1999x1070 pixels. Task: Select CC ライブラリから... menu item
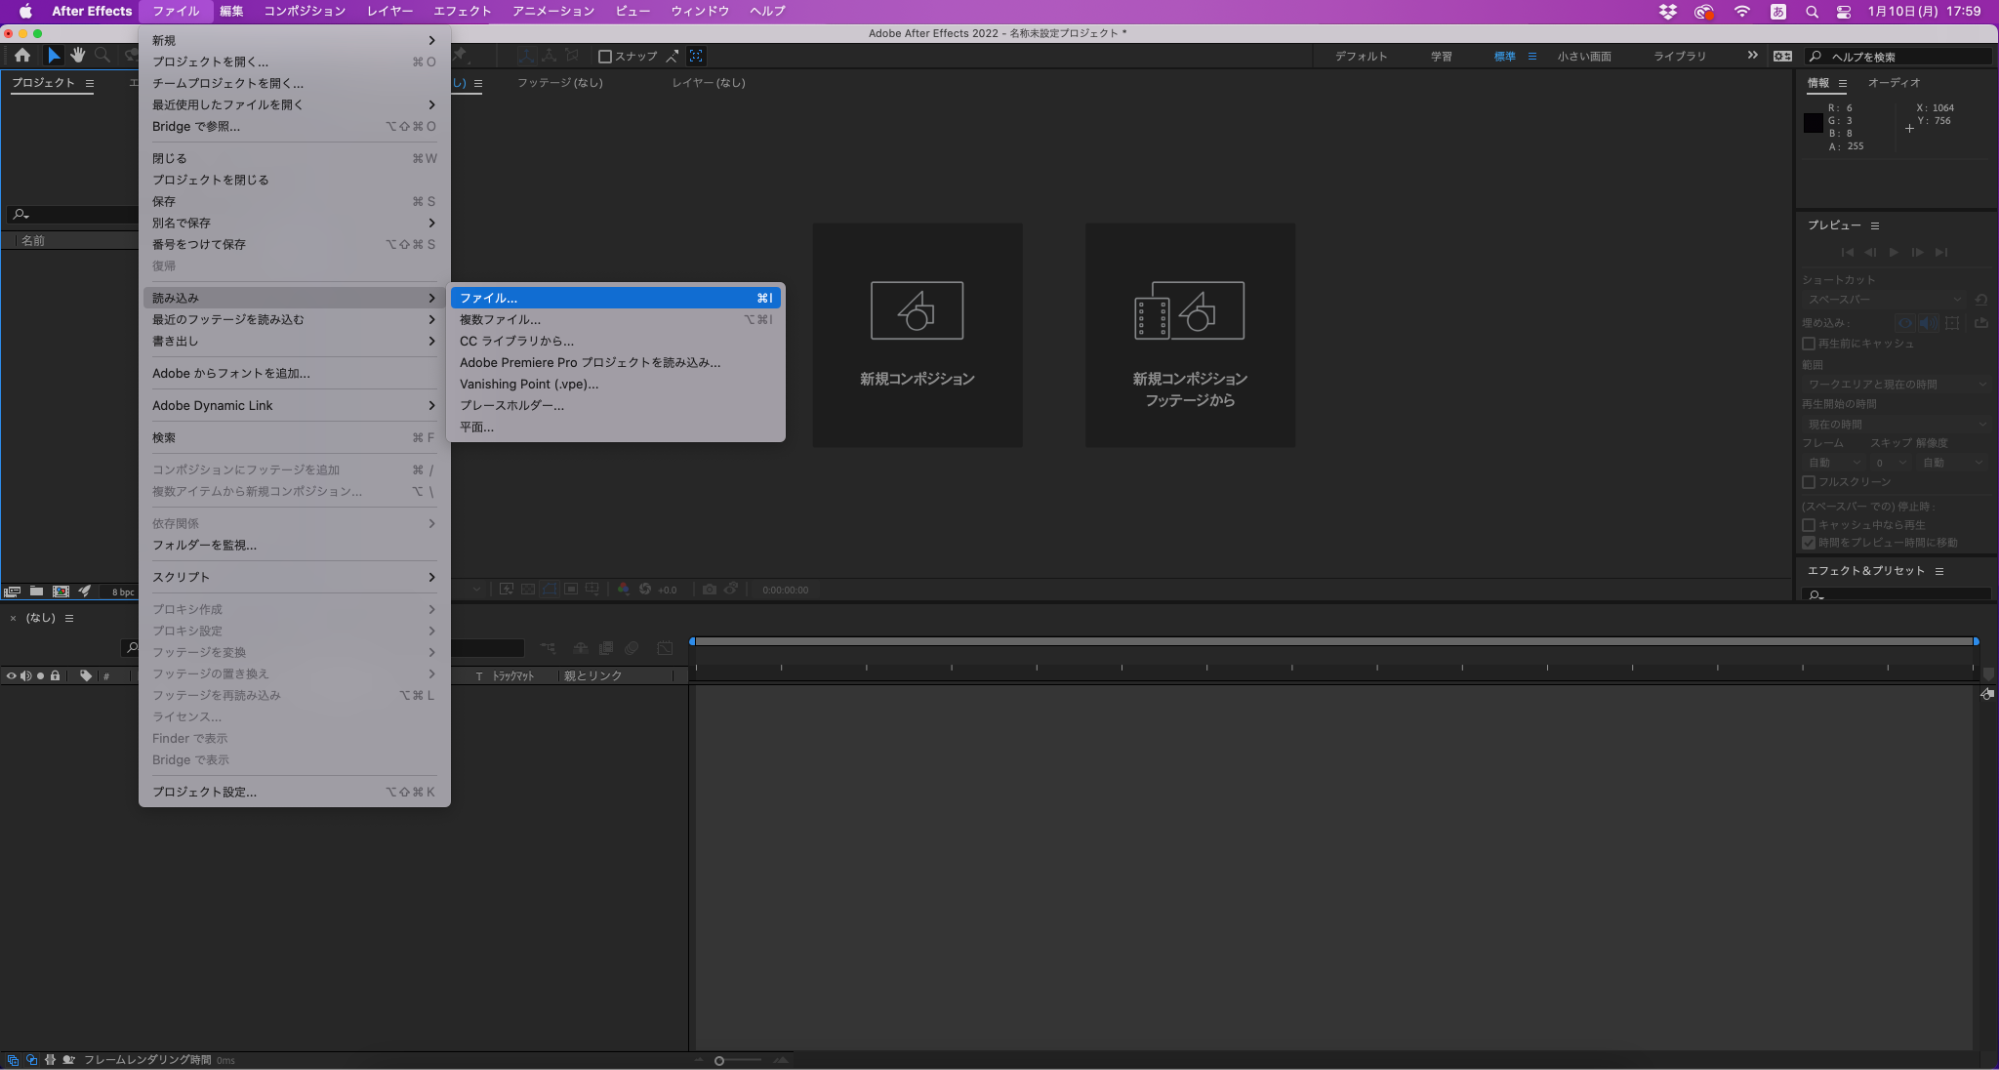pyautogui.click(x=615, y=341)
